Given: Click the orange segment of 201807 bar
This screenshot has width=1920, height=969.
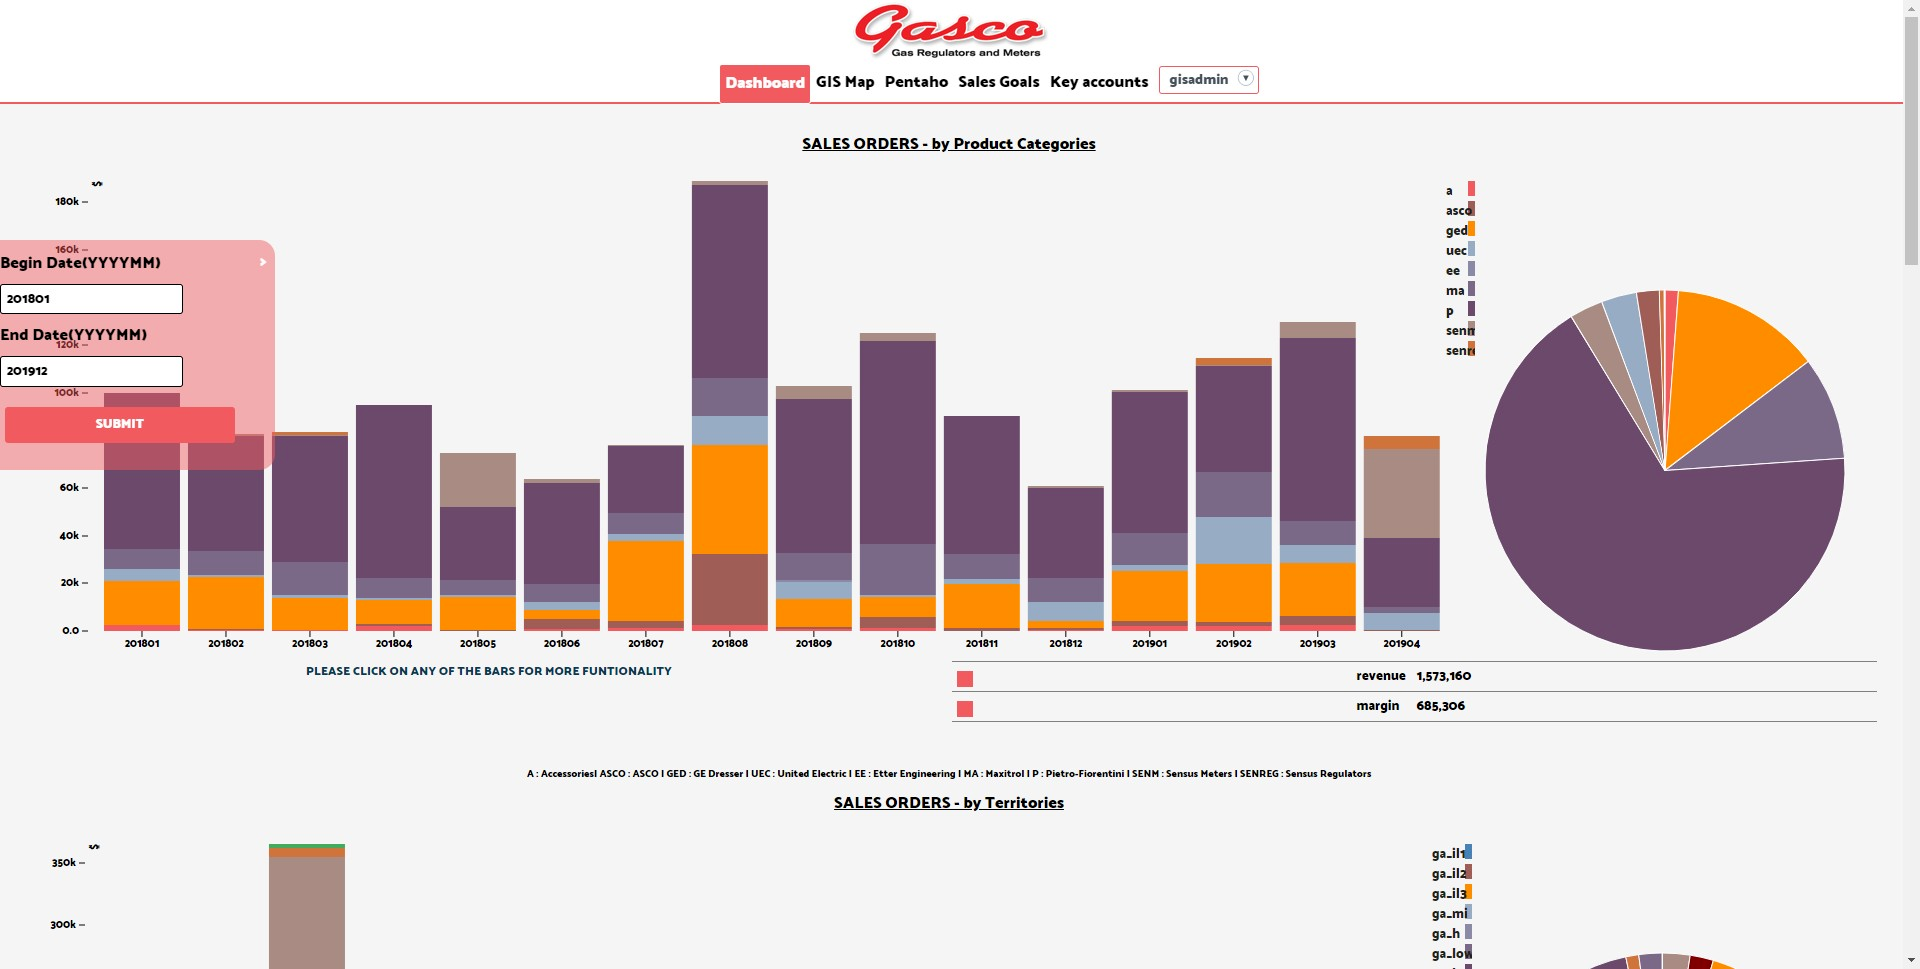Looking at the screenshot, I should tap(646, 581).
